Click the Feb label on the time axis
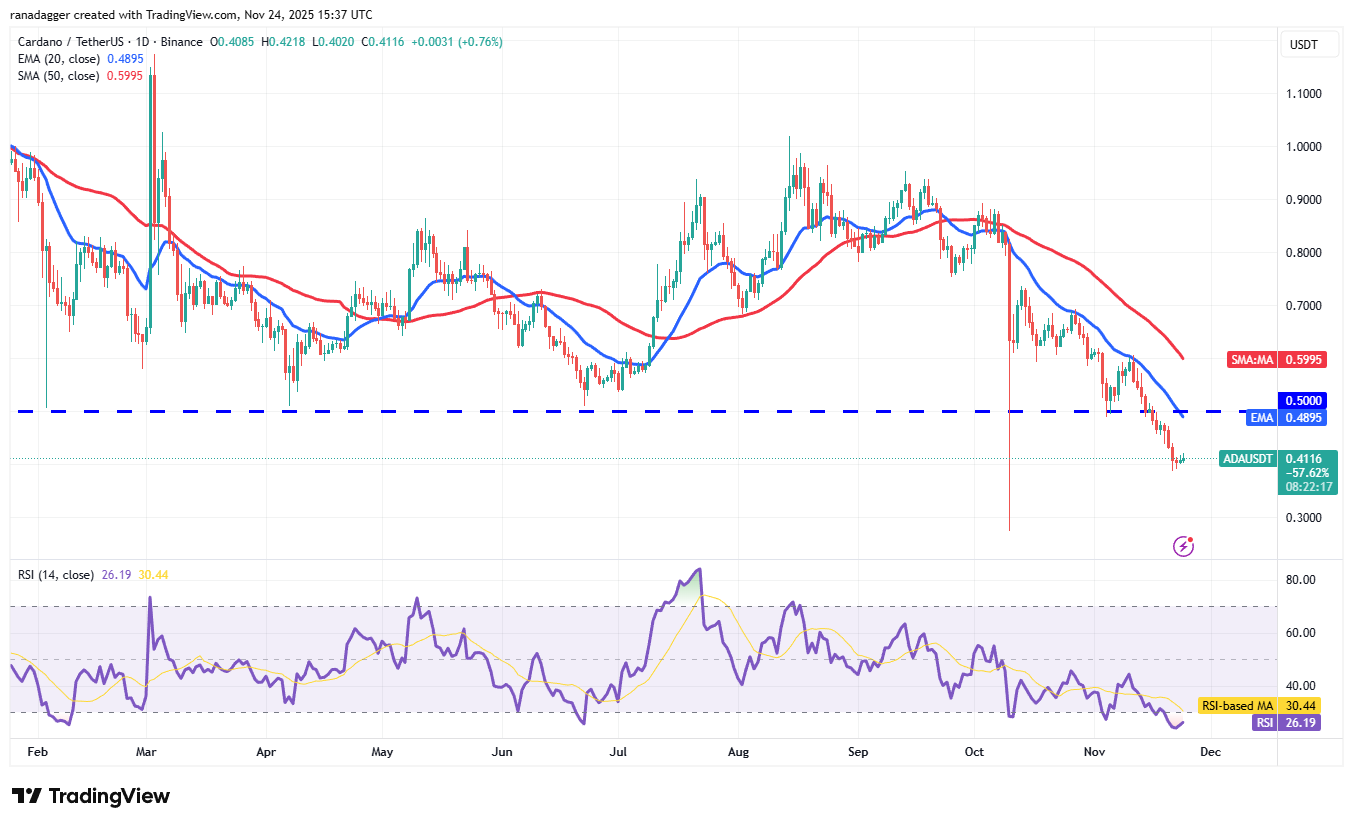1353x826 pixels. click(x=38, y=751)
